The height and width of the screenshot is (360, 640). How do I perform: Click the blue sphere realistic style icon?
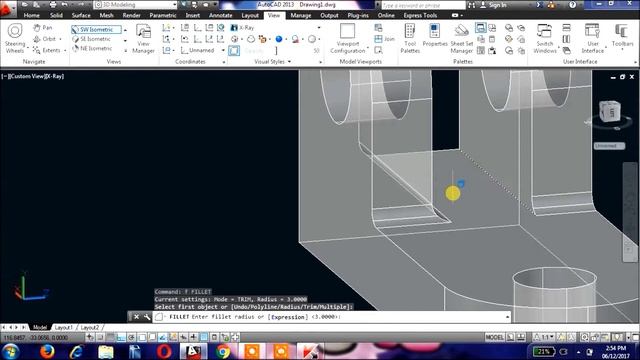(279, 39)
